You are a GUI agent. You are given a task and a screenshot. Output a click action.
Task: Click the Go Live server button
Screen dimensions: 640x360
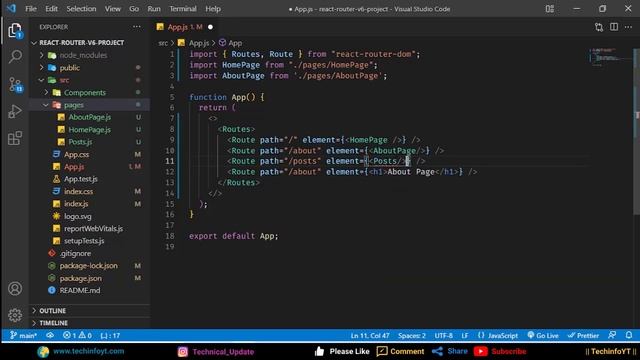pyautogui.click(x=542, y=336)
